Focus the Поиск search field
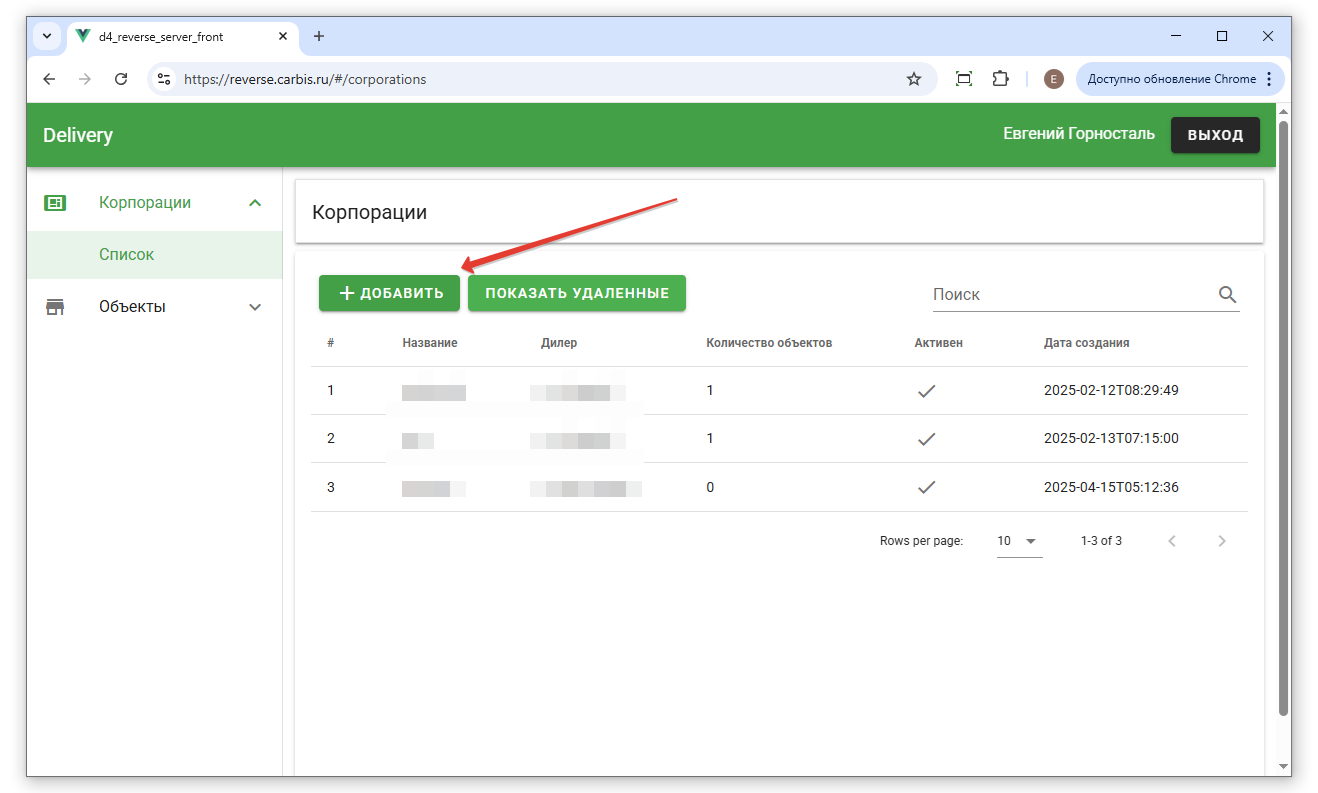Screen dimensions: 1318x793 coord(1070,294)
